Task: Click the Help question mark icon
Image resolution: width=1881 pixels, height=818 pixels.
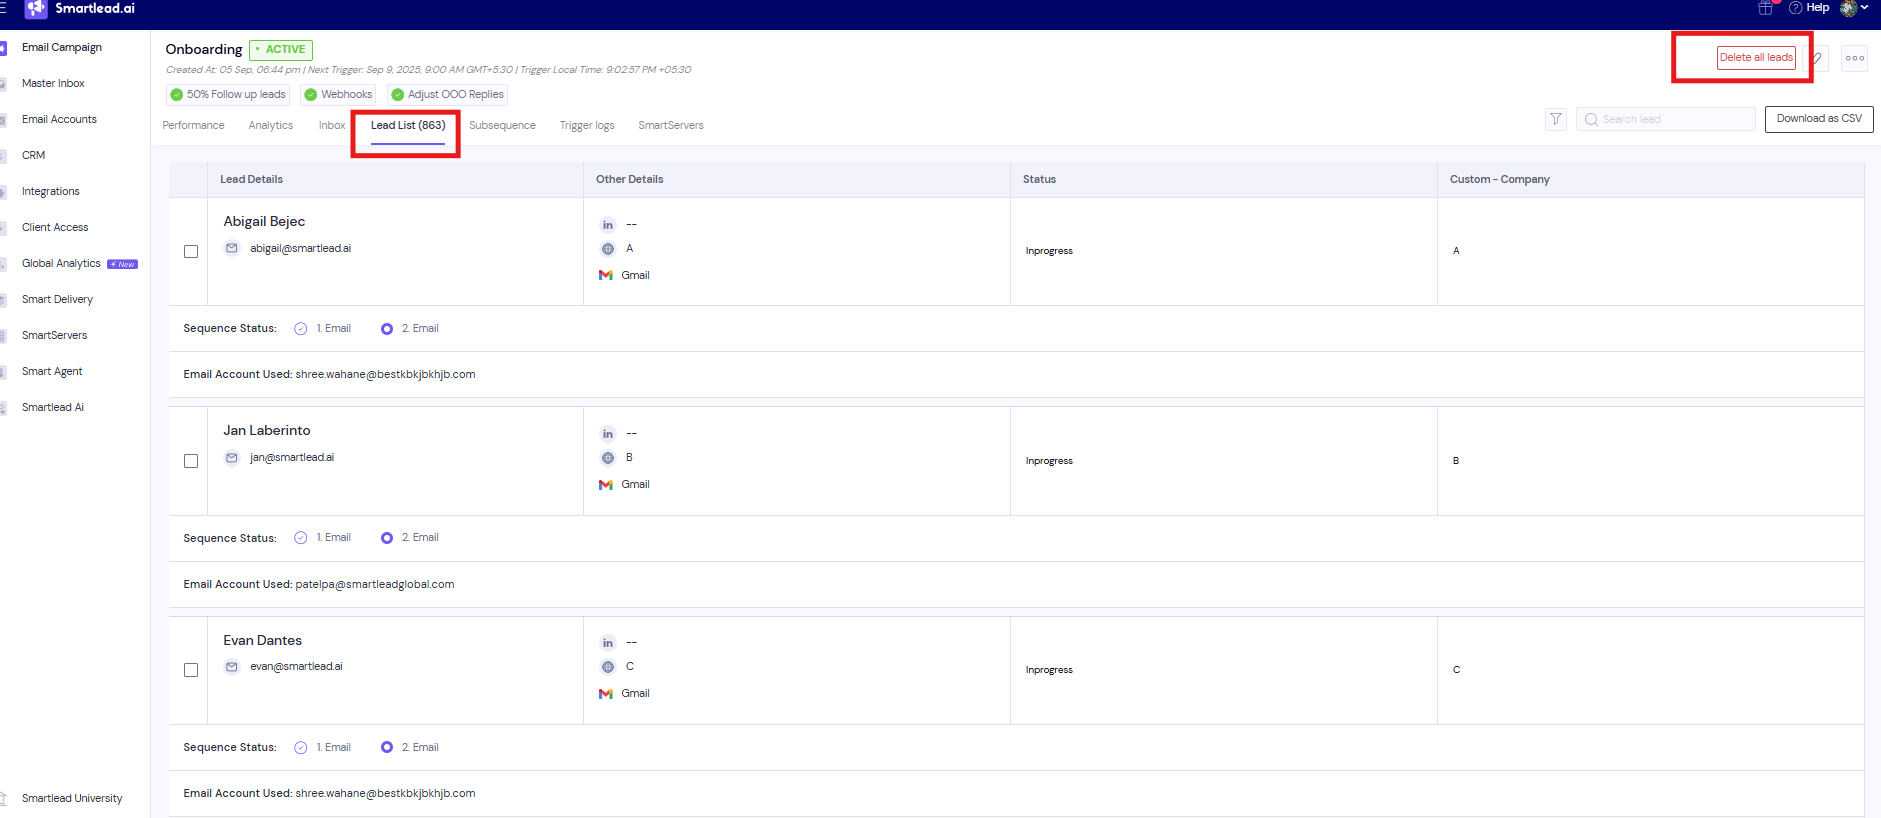Action: tap(1795, 8)
